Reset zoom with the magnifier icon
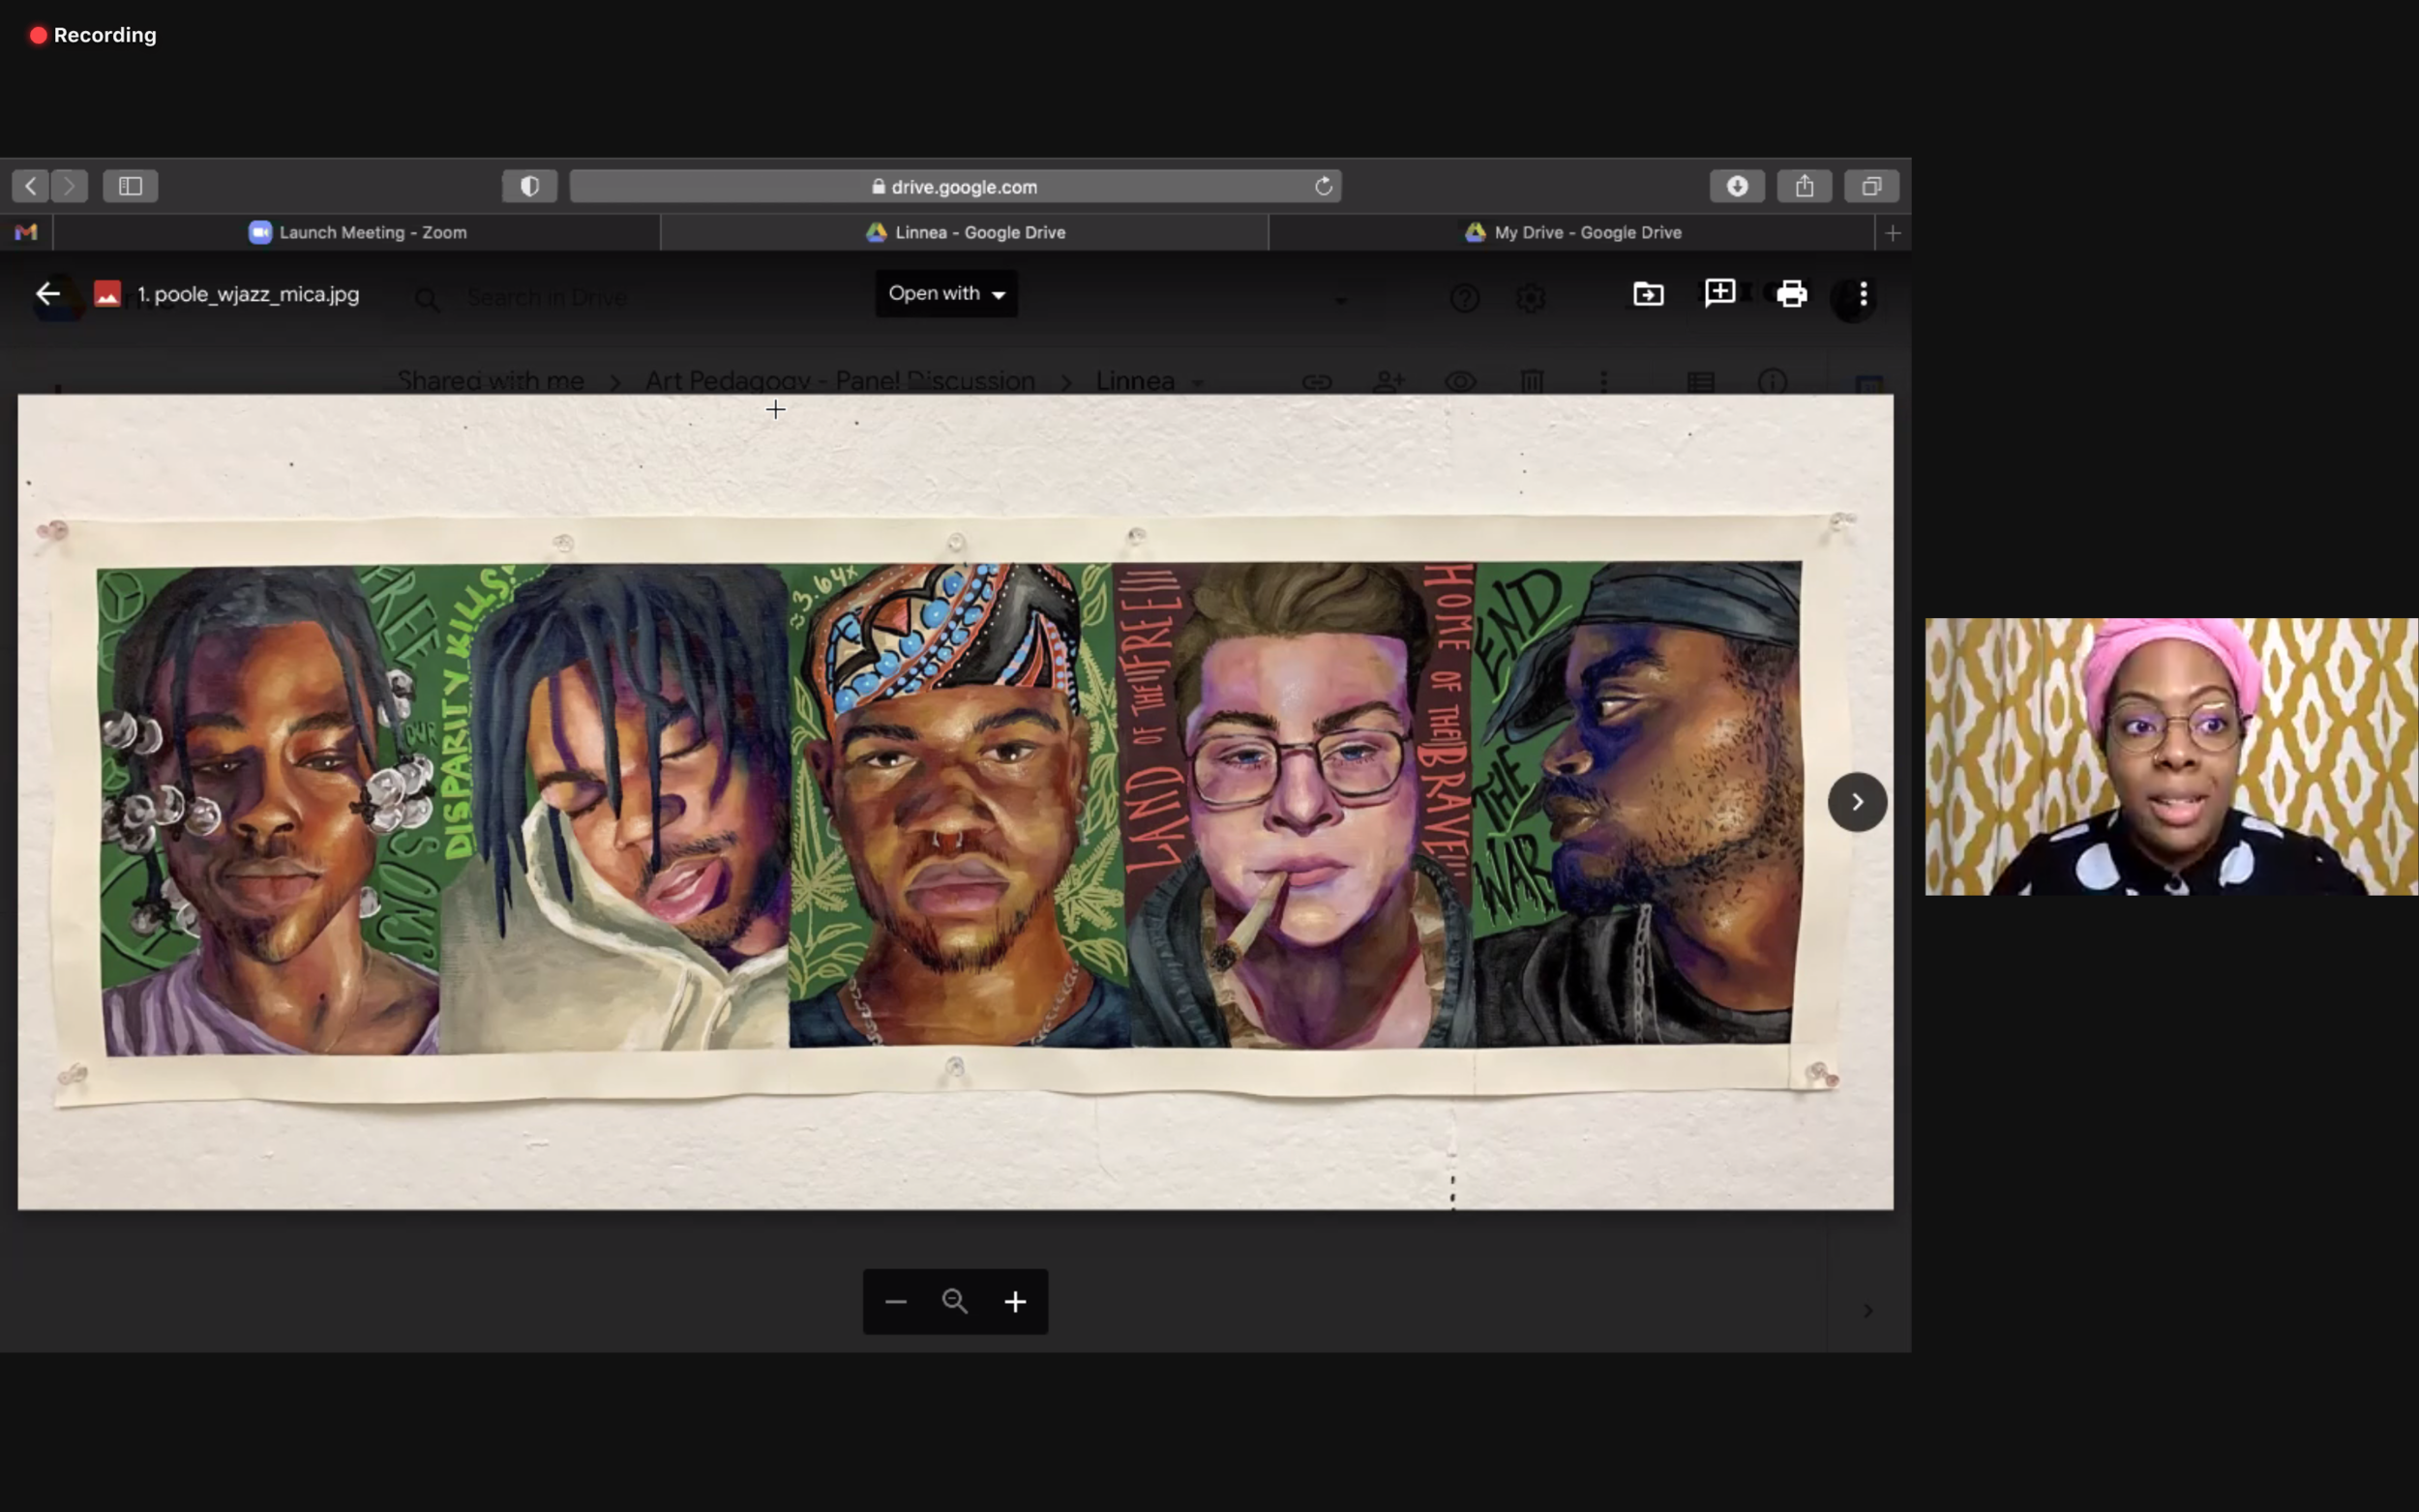 (955, 1301)
